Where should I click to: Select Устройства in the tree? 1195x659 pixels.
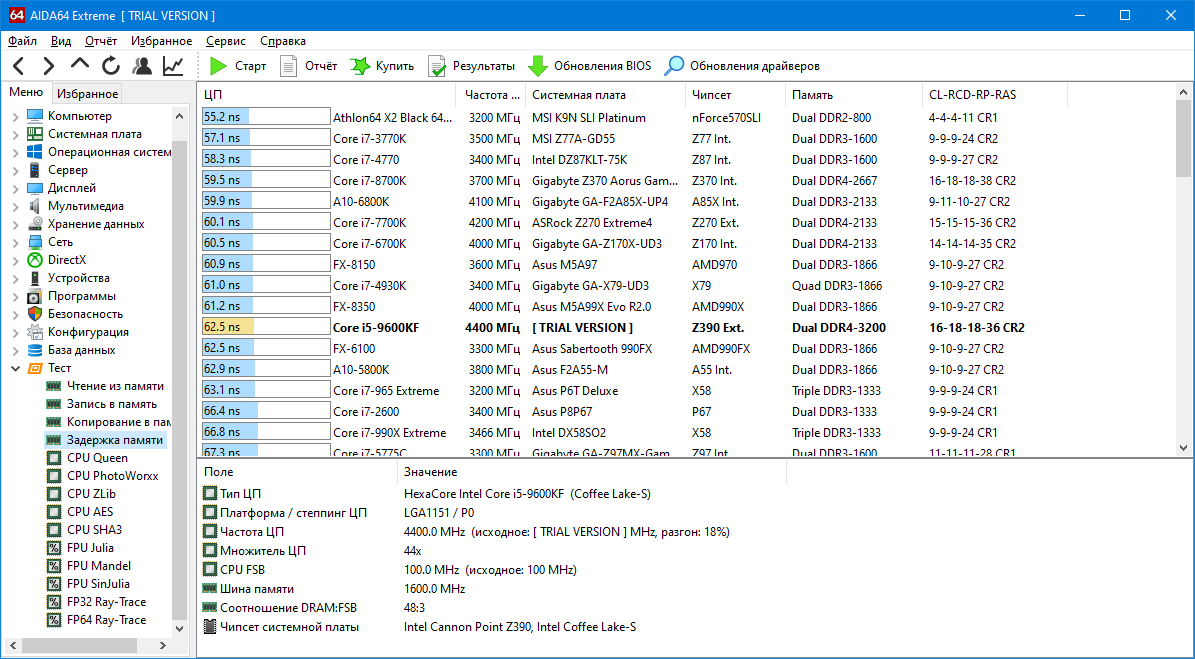coord(78,278)
